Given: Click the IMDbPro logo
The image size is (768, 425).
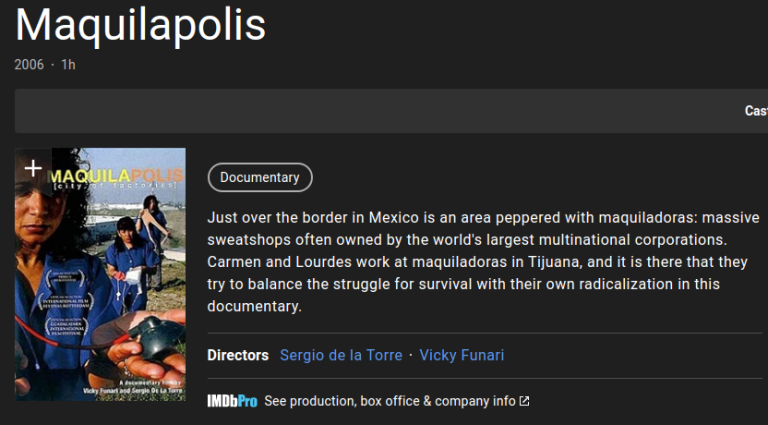Looking at the screenshot, I should pos(232,401).
